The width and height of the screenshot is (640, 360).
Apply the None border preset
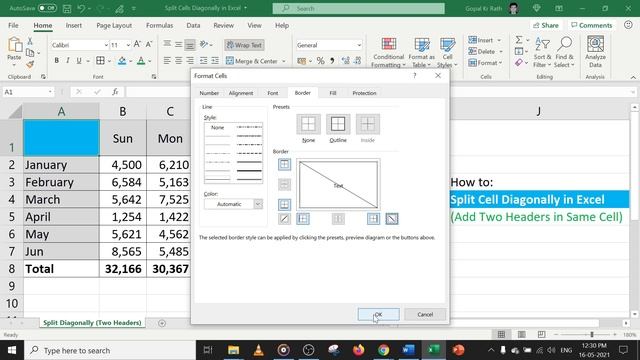tap(308, 124)
